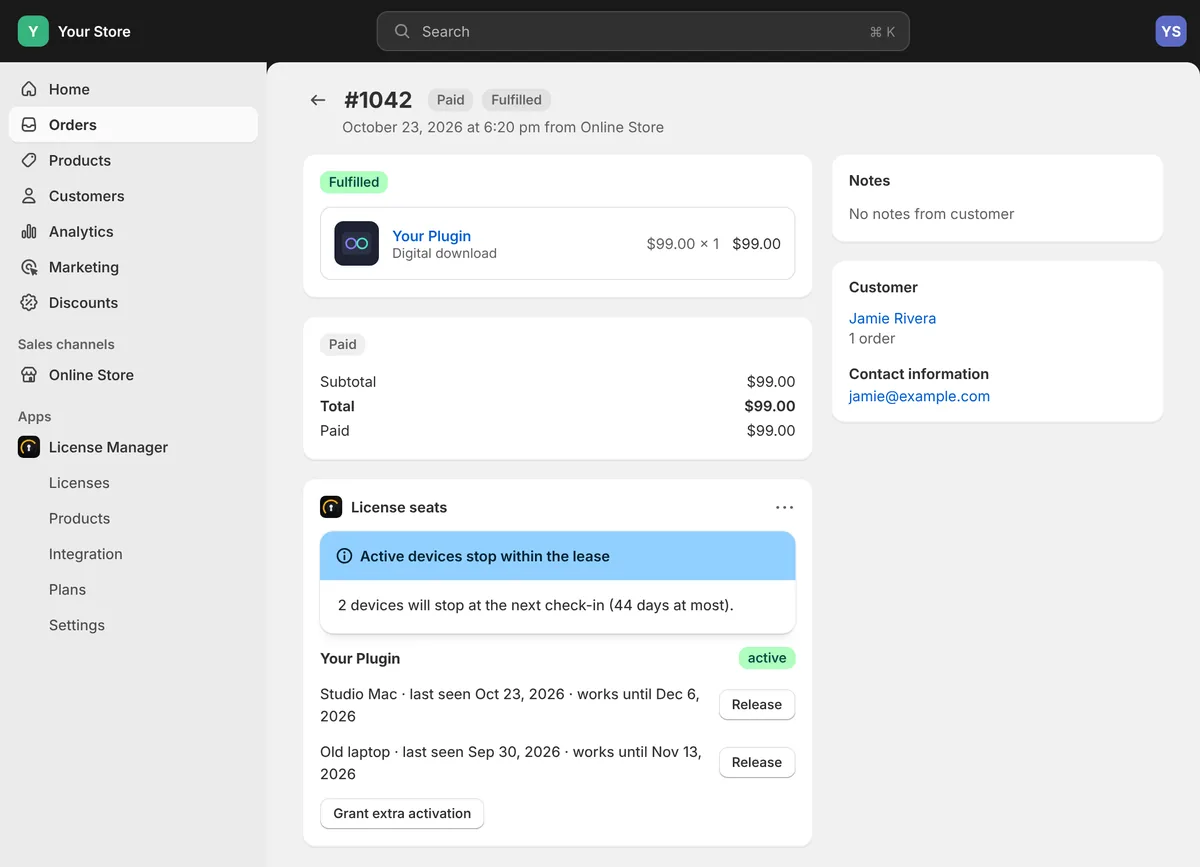This screenshot has height=867, width=1200.
Task: Click the Orders inbox icon
Action: click(x=29, y=125)
